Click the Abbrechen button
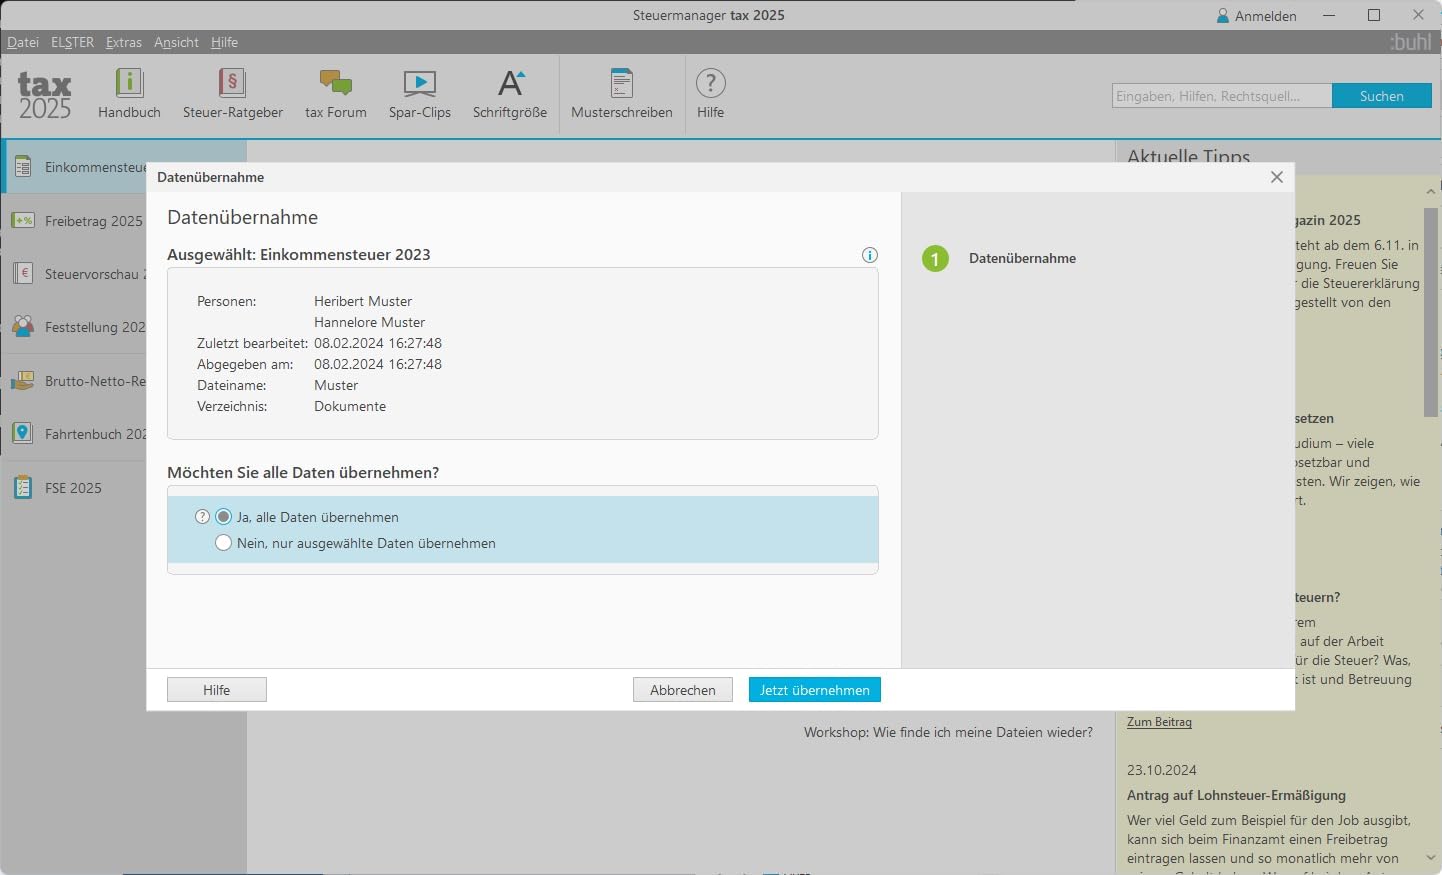The image size is (1442, 875). (683, 690)
